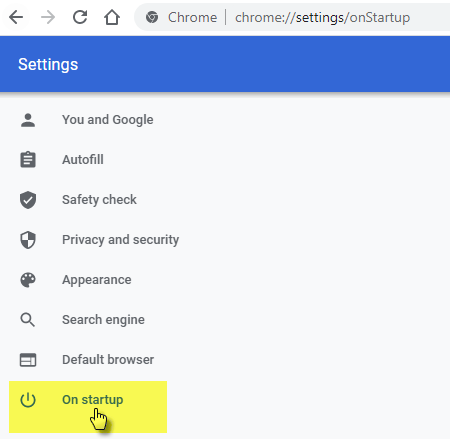Click the magnifier icon beside Search engine
The height and width of the screenshot is (439, 450).
(x=28, y=320)
